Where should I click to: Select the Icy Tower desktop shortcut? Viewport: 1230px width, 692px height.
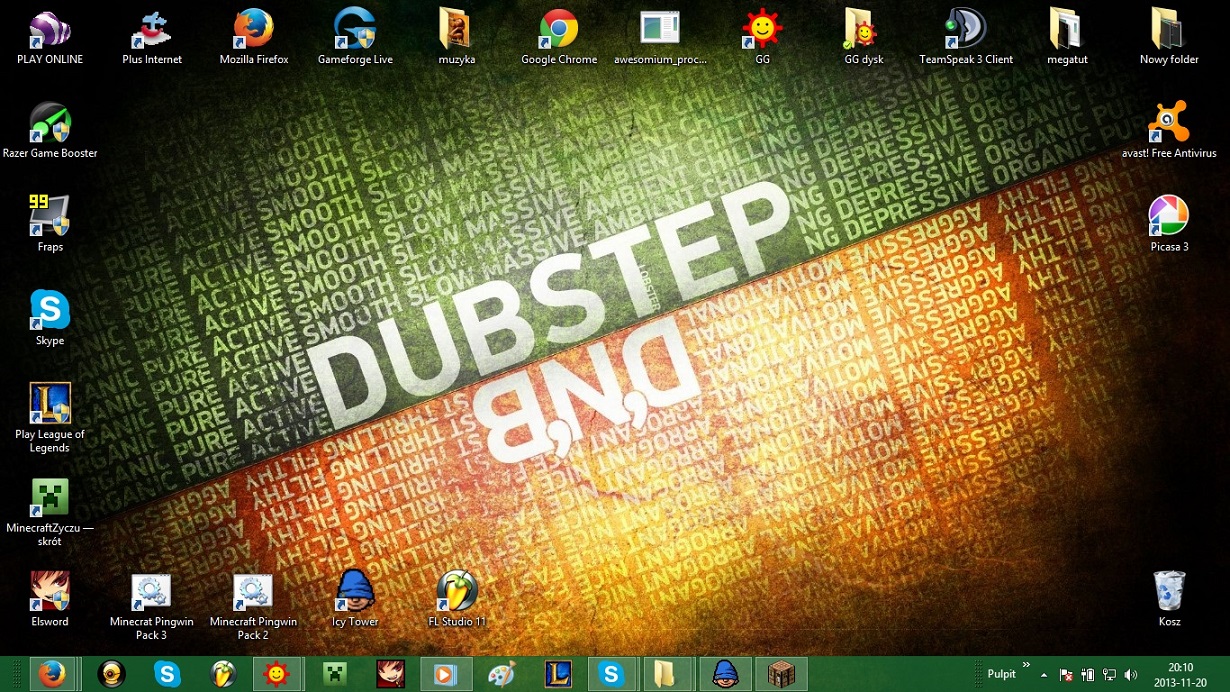click(x=355, y=599)
